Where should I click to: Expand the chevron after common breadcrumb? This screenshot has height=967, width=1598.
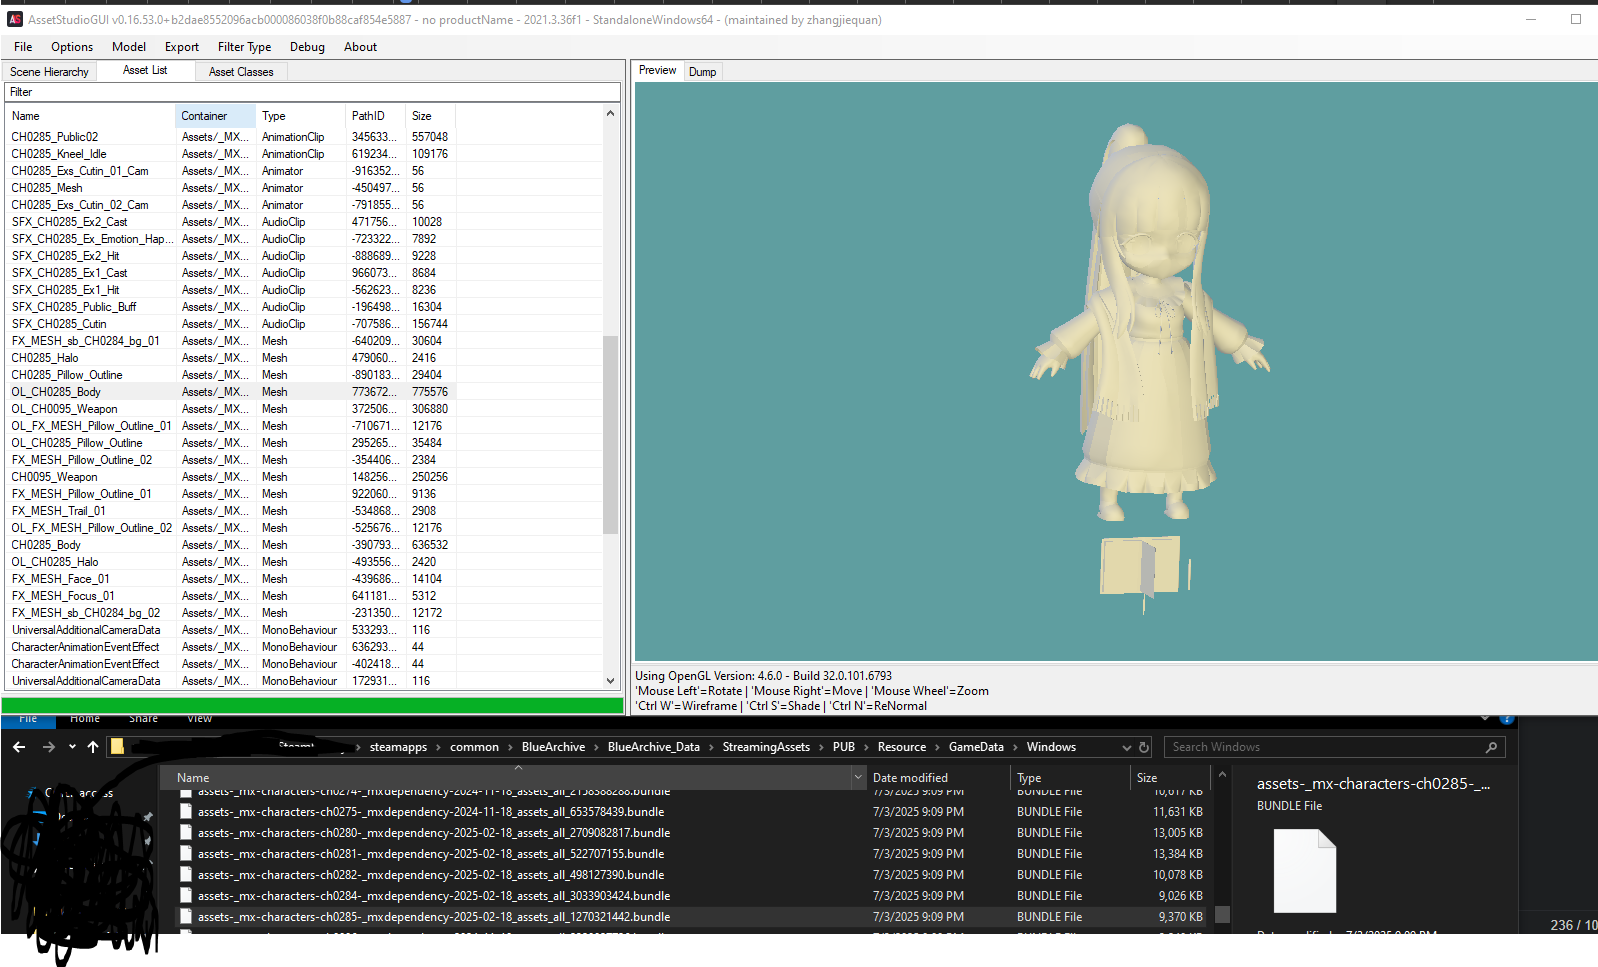click(x=510, y=747)
